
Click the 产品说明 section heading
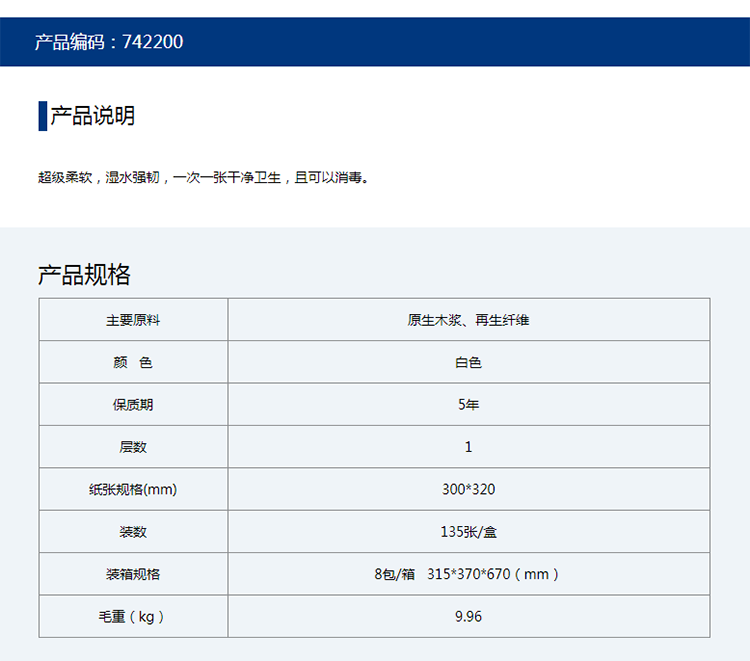[93, 116]
